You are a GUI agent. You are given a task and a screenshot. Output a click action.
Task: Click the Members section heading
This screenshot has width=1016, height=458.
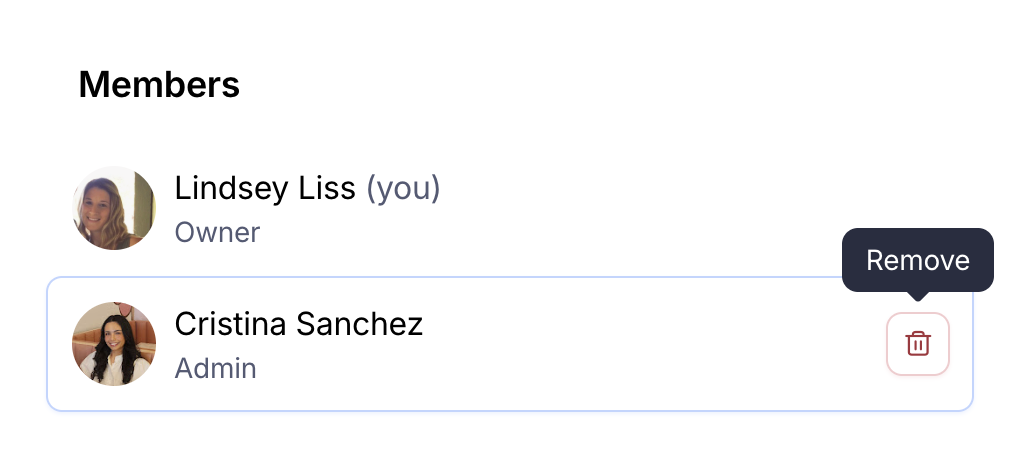(159, 85)
